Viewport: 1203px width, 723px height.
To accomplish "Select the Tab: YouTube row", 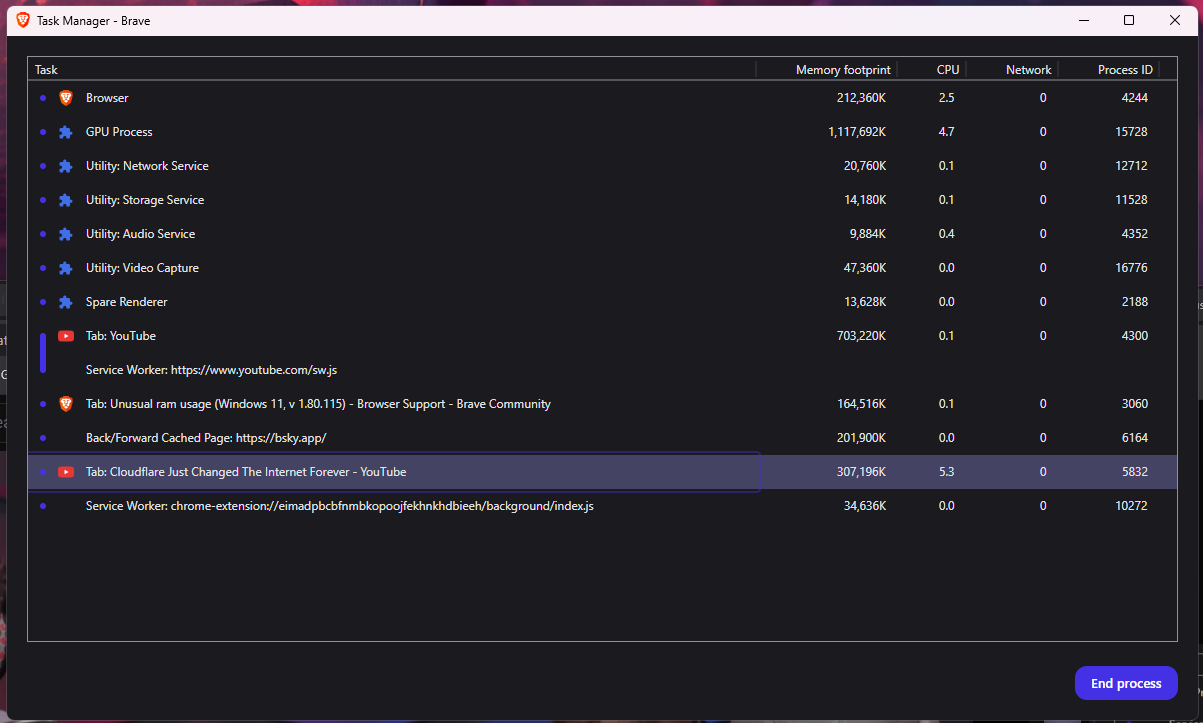I will click(x=602, y=336).
